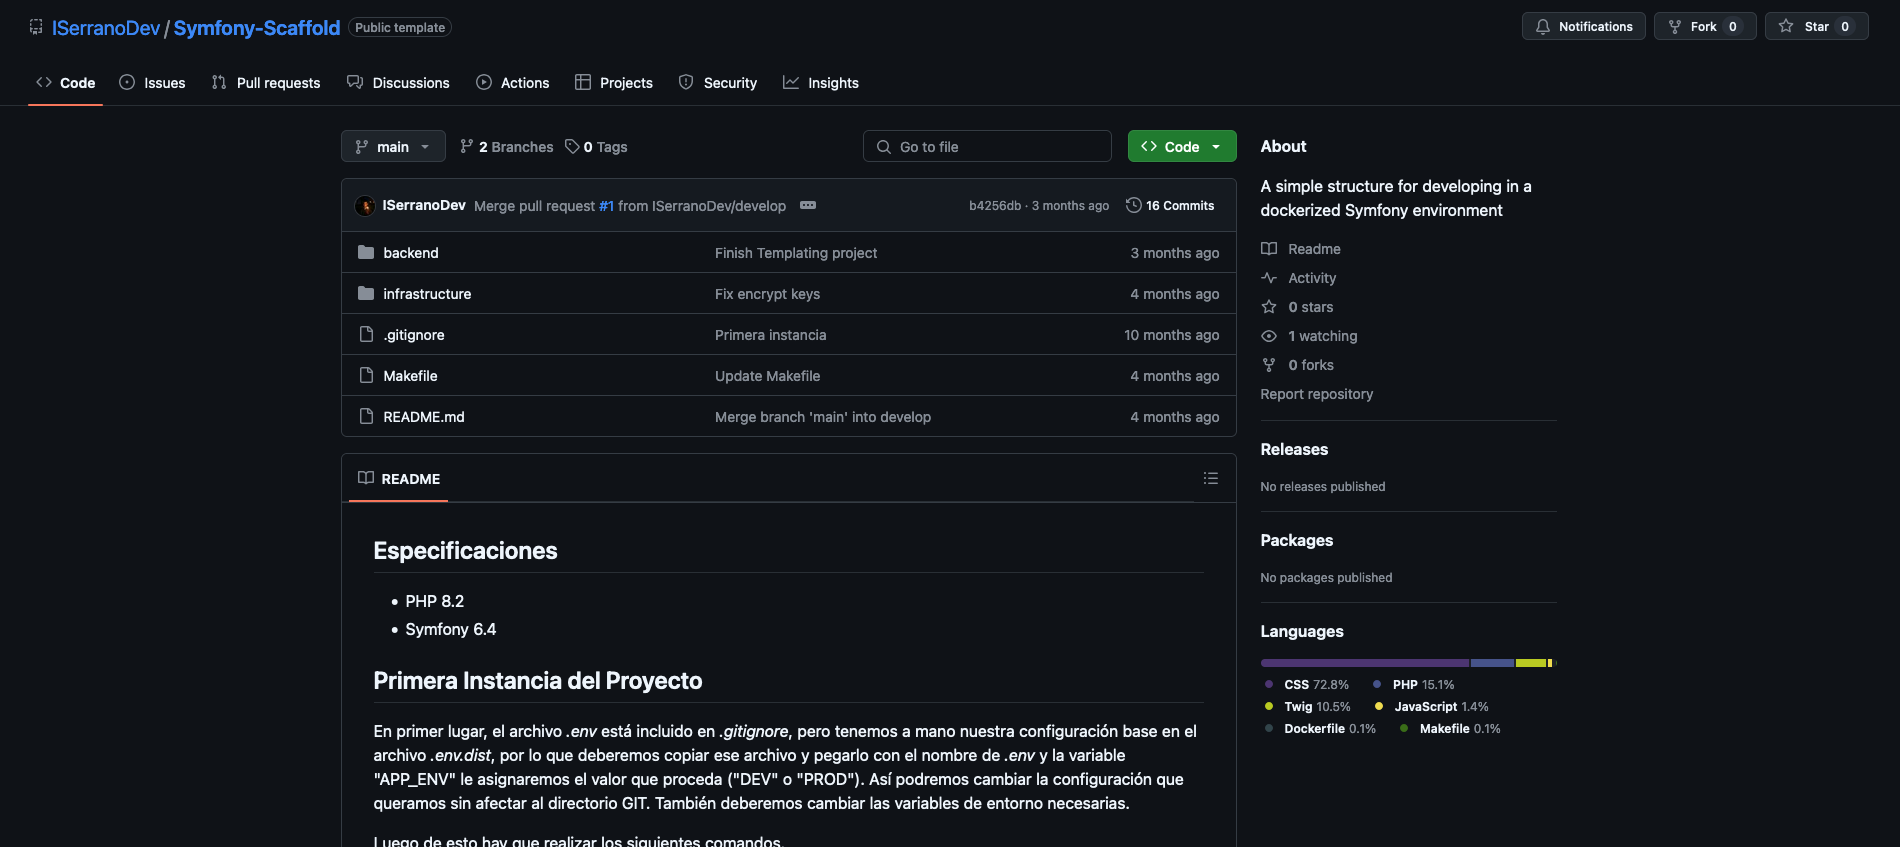Select Twig 10.5% language entry
Viewport: 1900px width, 847px height.
tap(1308, 707)
